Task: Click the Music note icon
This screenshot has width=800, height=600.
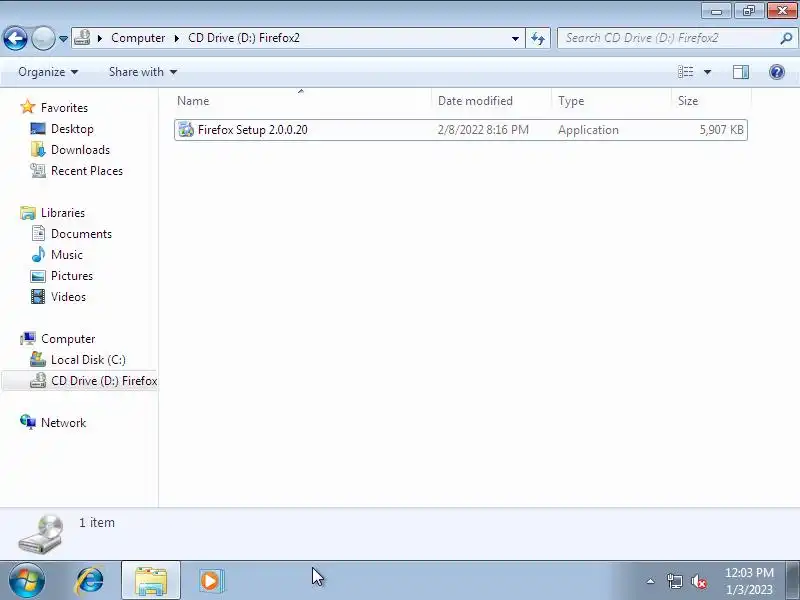Action: click(x=38, y=254)
